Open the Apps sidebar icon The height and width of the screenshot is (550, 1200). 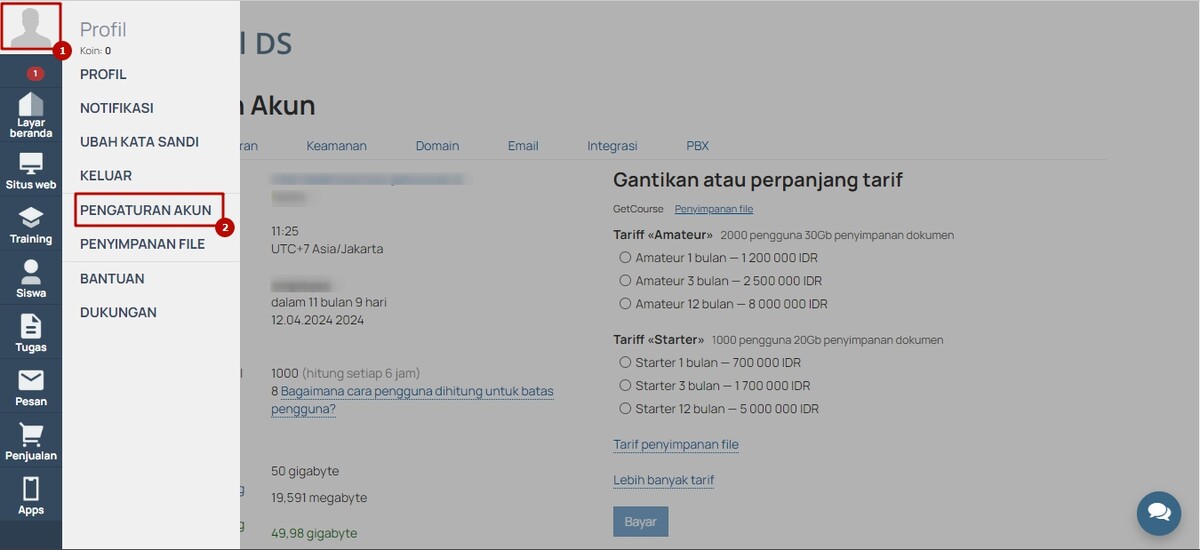(31, 496)
